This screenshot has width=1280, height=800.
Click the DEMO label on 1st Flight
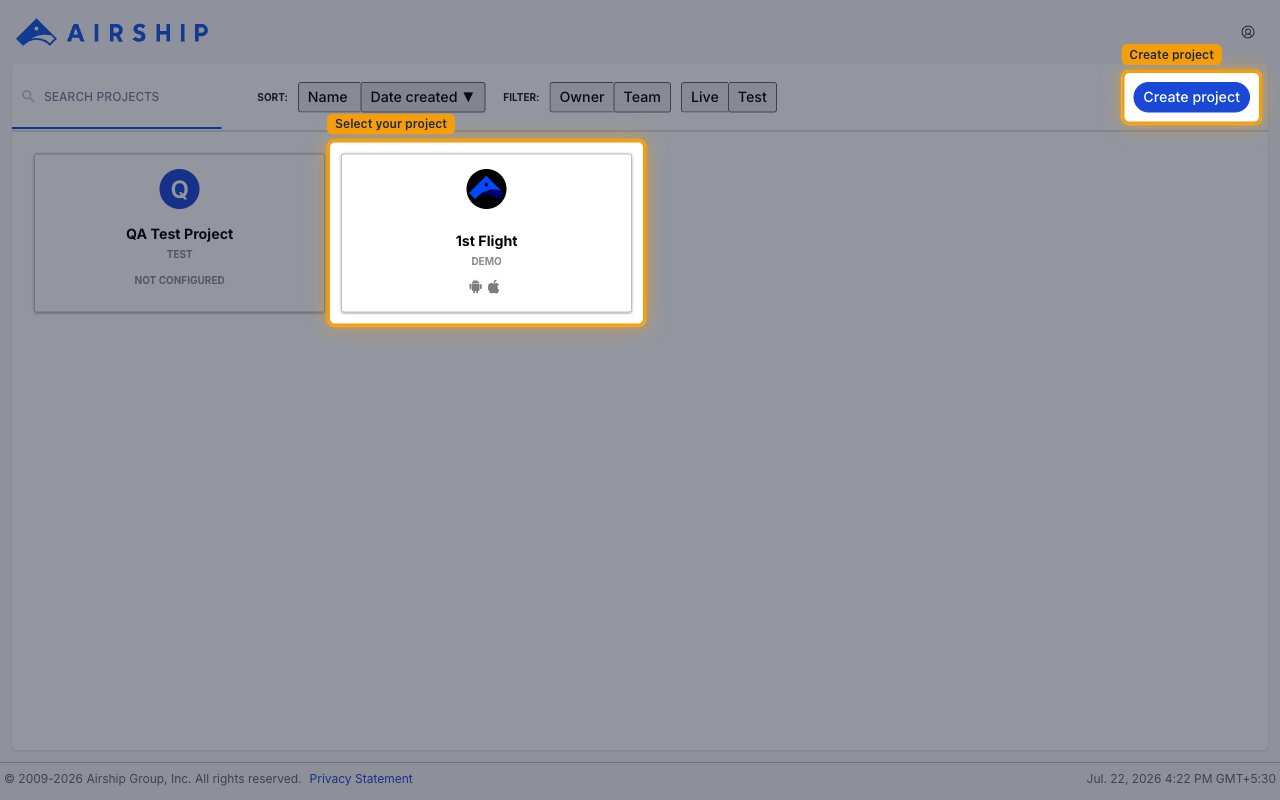click(x=486, y=261)
